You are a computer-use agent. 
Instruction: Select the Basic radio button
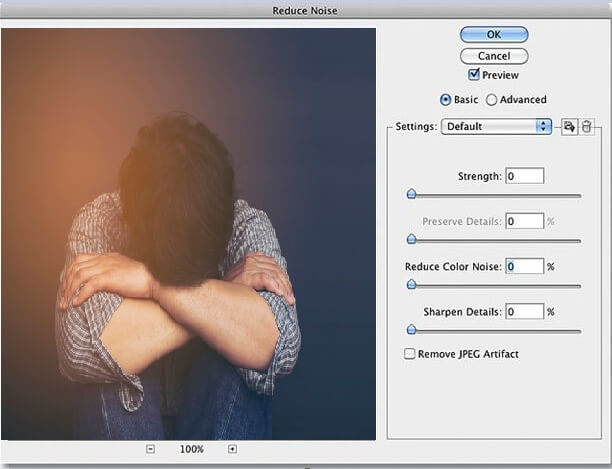tap(445, 100)
